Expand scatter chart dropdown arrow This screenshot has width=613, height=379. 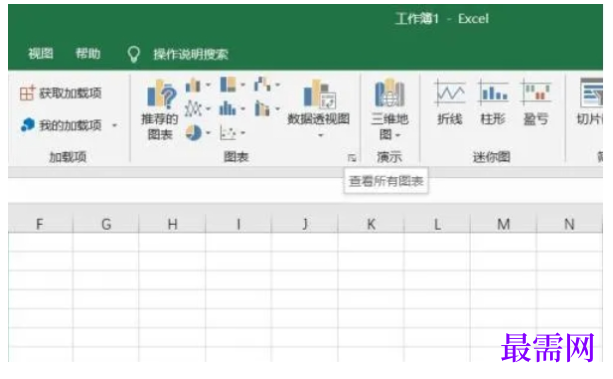tap(243, 133)
